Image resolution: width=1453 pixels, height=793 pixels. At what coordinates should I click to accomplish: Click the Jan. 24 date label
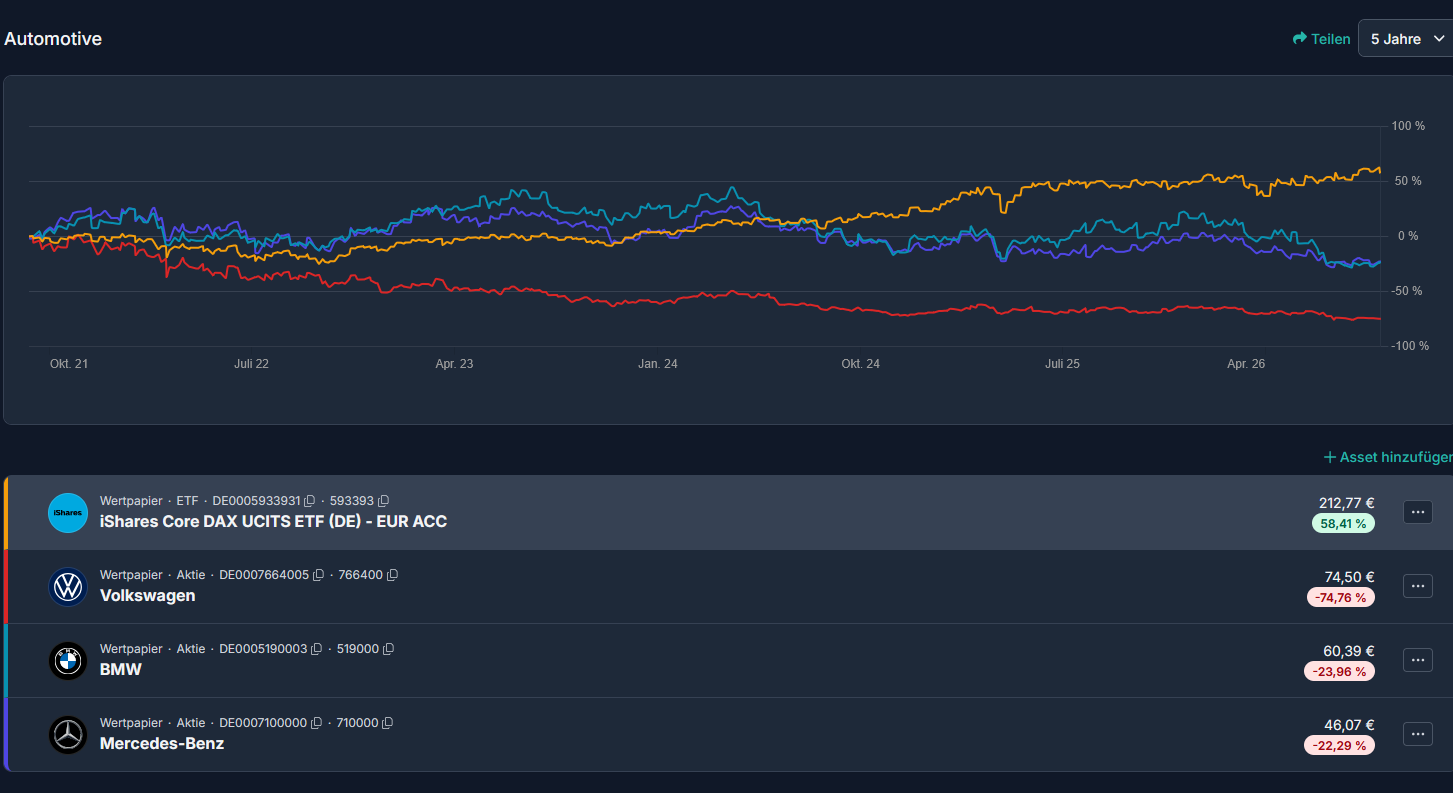658,364
